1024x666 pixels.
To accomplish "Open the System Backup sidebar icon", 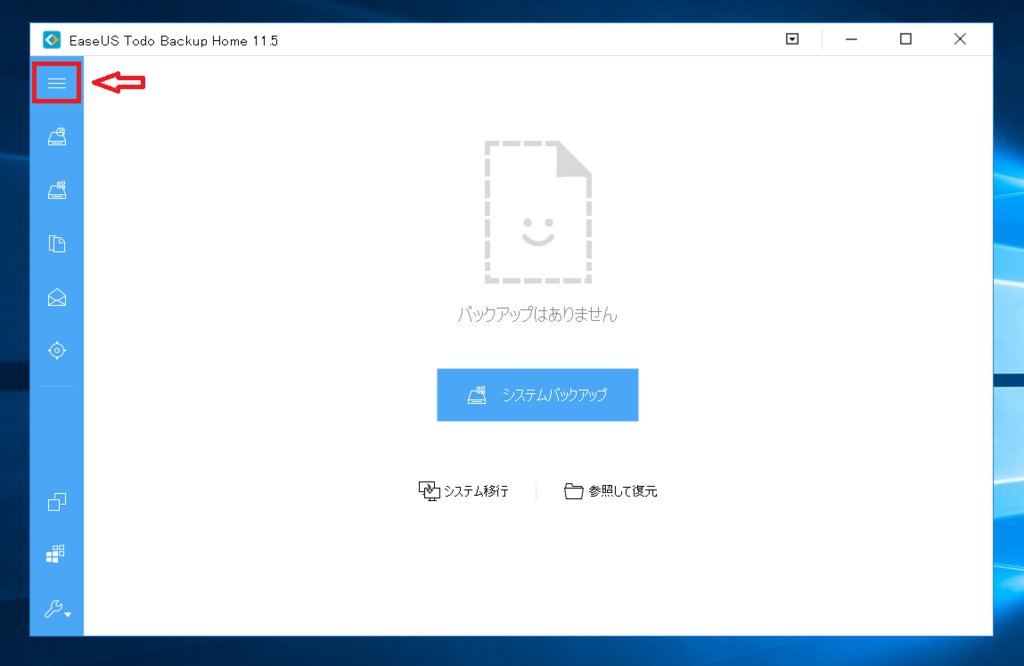I will point(57,190).
